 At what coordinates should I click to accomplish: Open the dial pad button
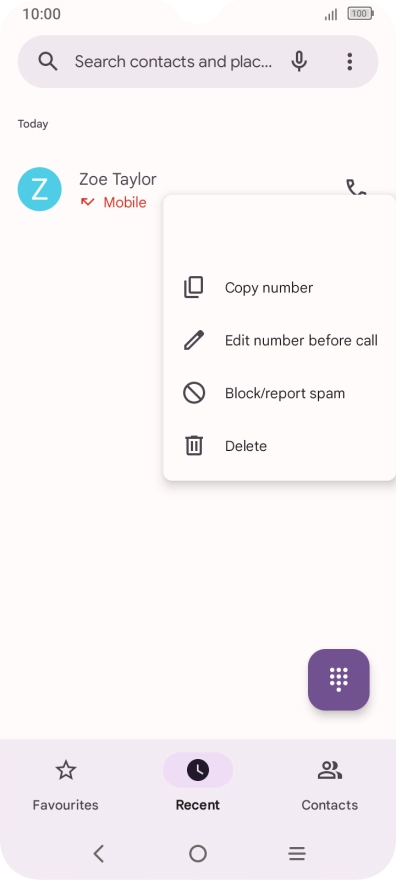[x=339, y=680]
